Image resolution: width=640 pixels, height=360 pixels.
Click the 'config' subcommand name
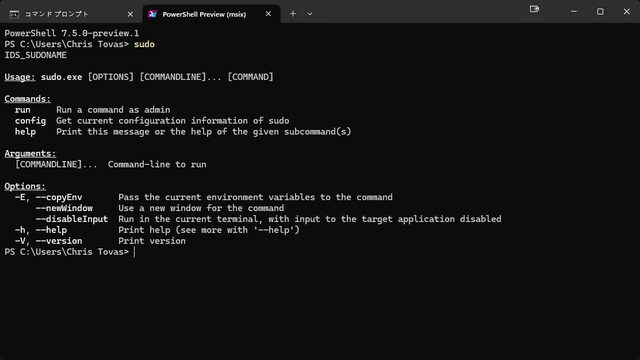coord(30,121)
